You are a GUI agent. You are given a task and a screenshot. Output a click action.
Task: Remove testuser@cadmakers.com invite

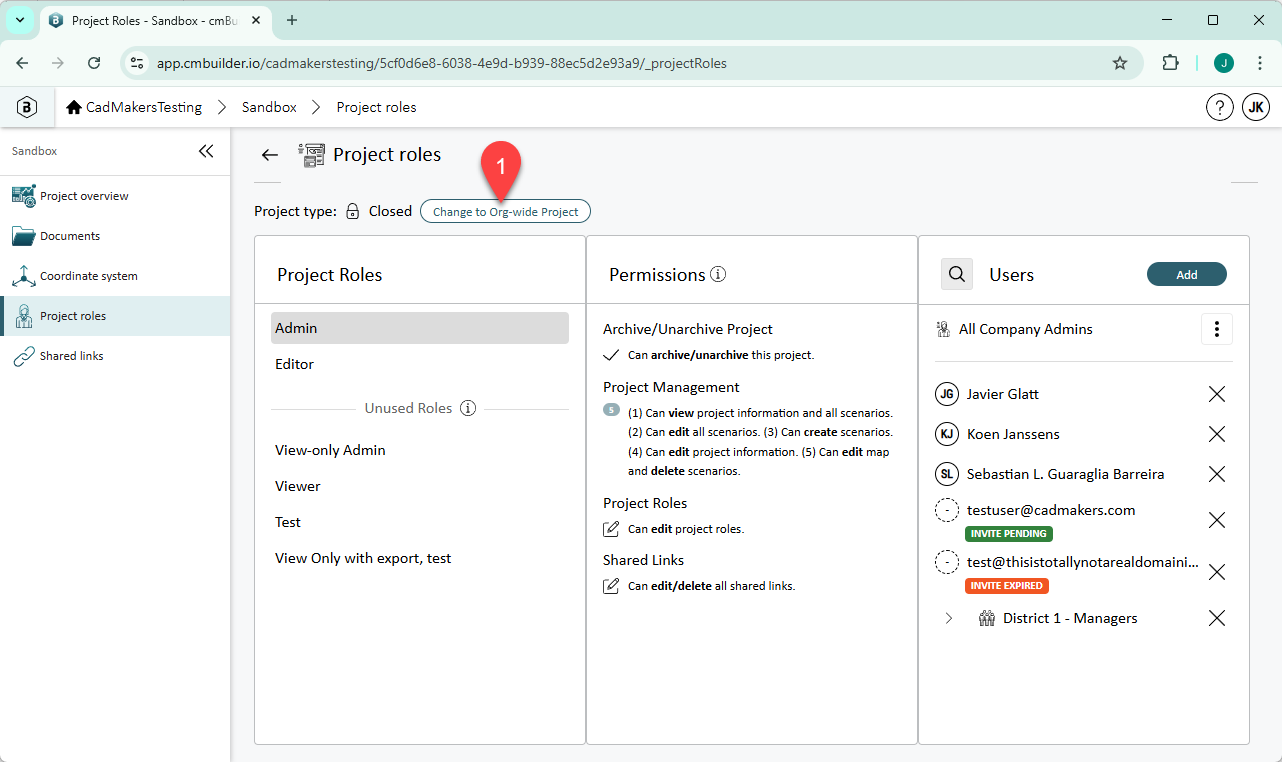pos(1217,520)
